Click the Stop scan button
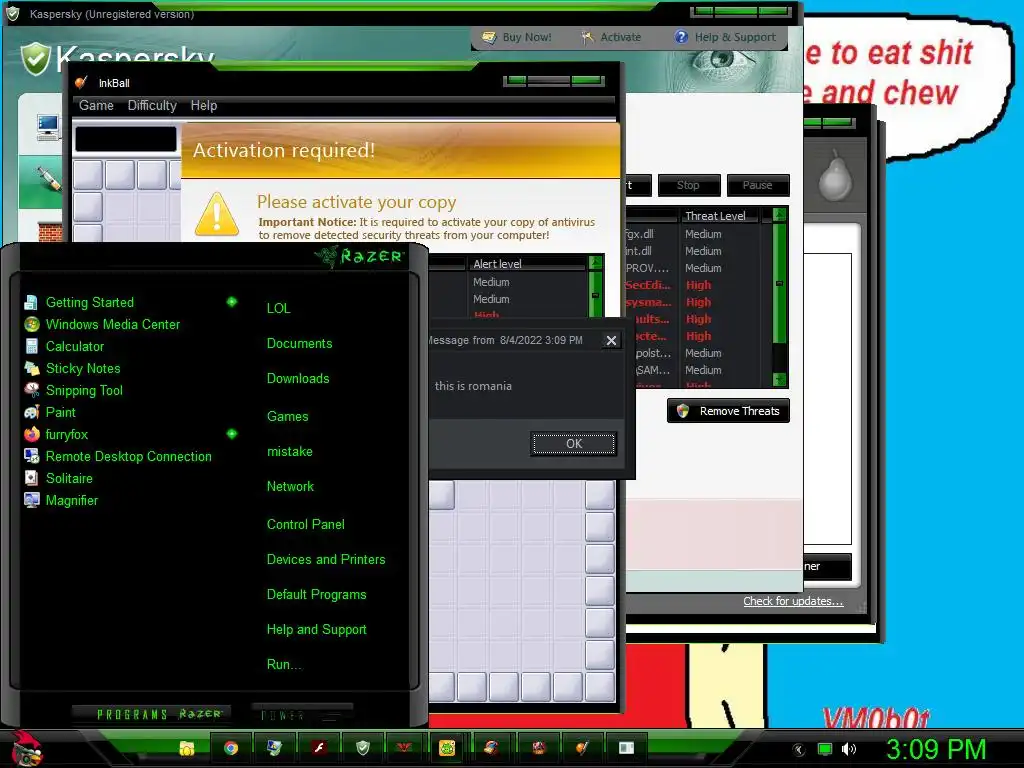The width and height of the screenshot is (1024, 768). point(689,185)
